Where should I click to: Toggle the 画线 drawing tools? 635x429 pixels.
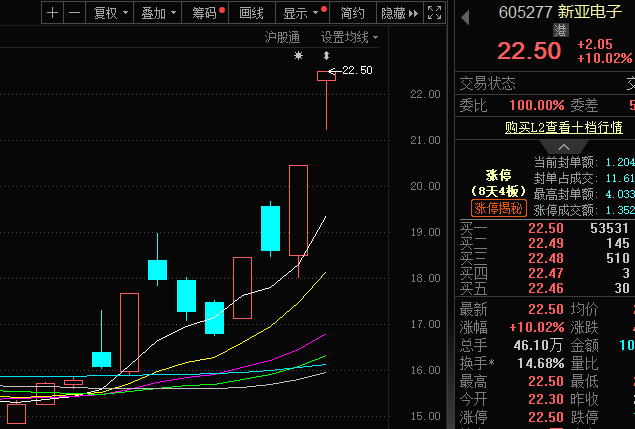click(x=252, y=13)
